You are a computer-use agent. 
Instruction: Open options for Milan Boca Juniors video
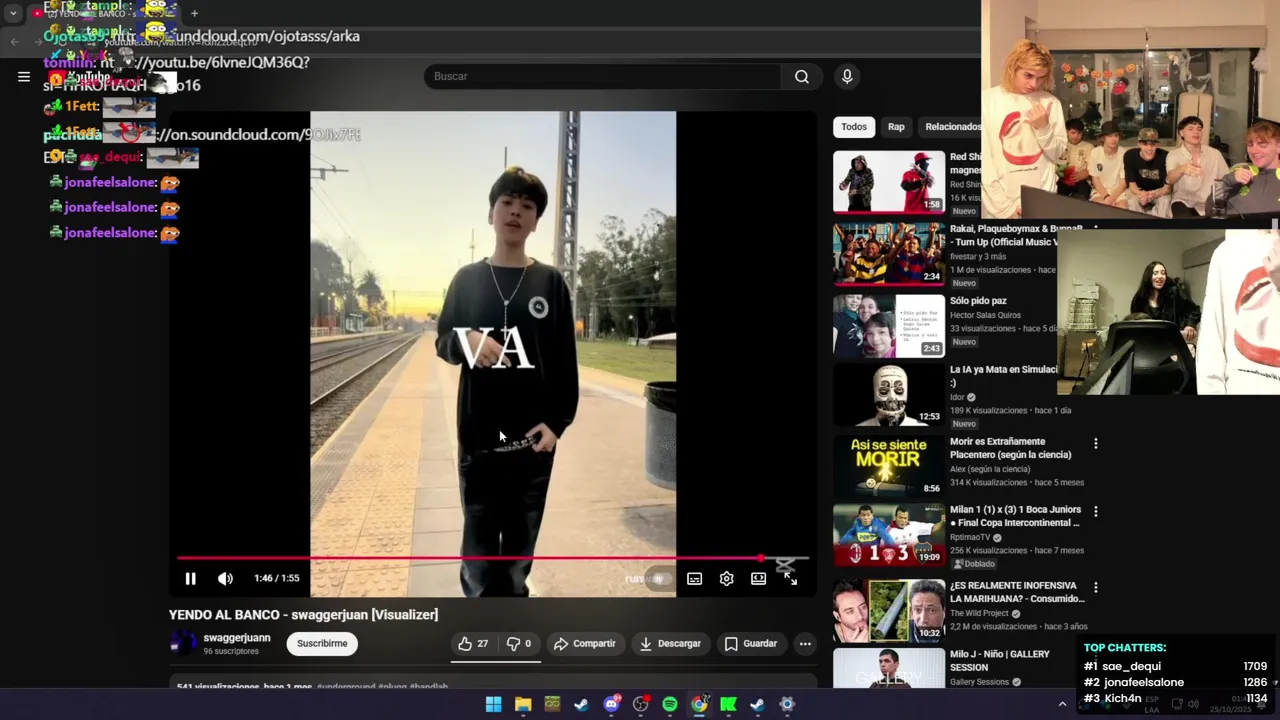click(x=1096, y=511)
